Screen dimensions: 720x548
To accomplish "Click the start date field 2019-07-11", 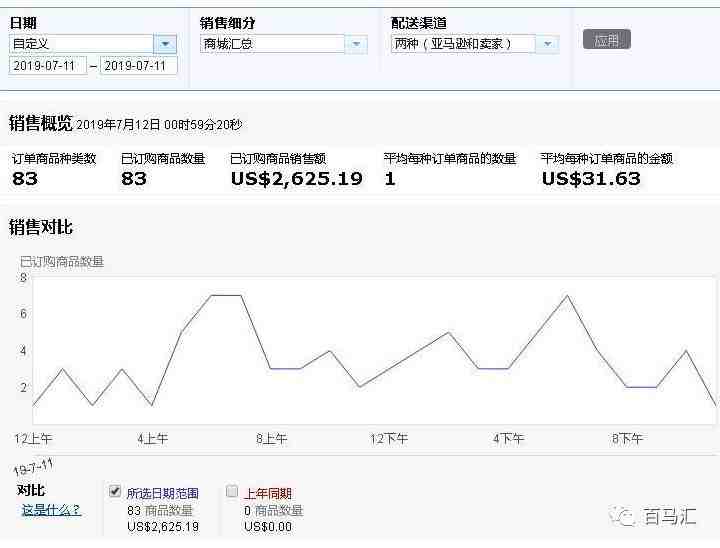I will (x=48, y=66).
